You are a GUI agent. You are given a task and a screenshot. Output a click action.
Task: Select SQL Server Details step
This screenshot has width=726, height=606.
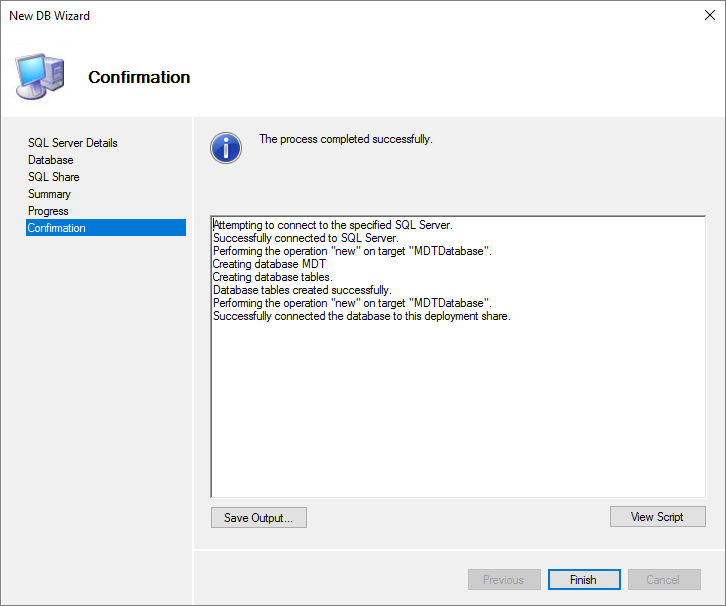[x=73, y=143]
